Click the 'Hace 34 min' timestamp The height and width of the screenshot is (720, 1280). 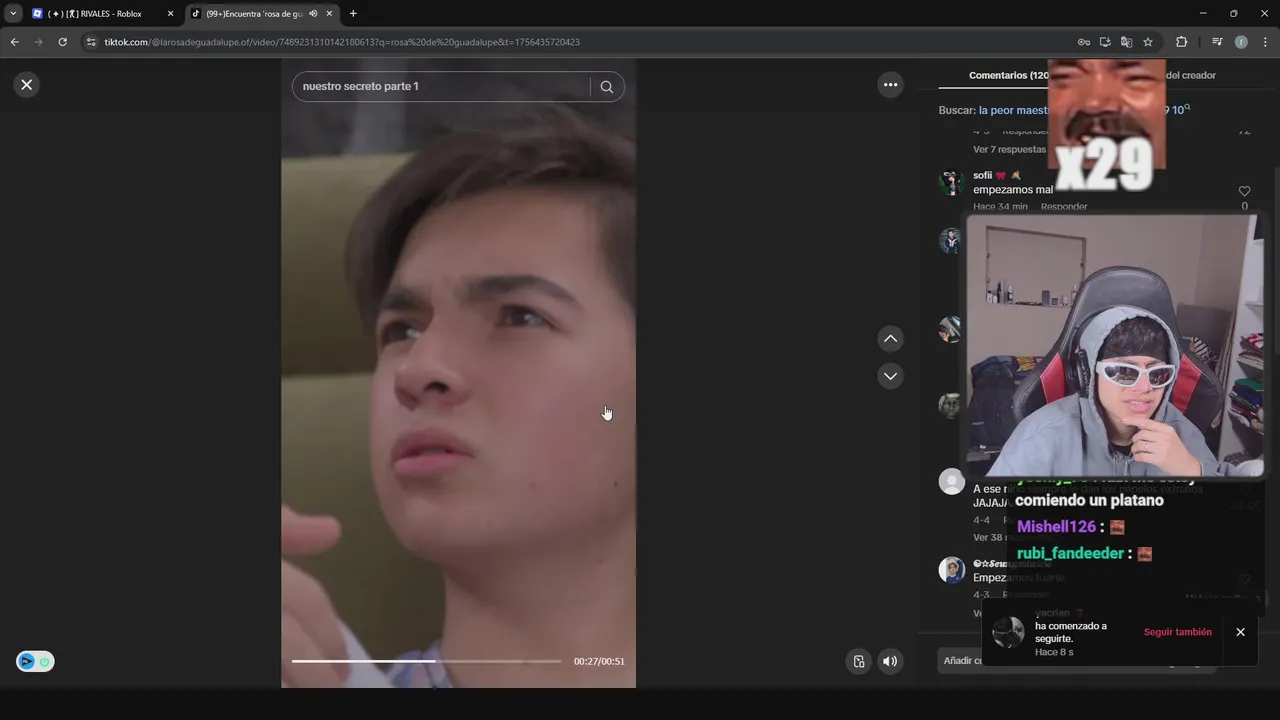[x=1000, y=207]
